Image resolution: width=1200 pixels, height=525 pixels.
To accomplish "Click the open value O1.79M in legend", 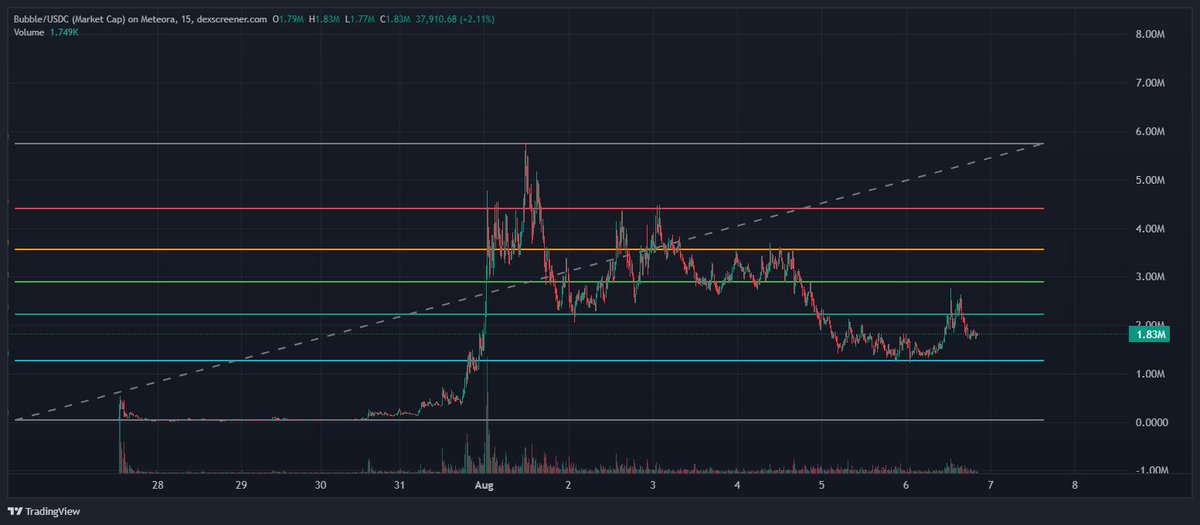I will pos(289,18).
